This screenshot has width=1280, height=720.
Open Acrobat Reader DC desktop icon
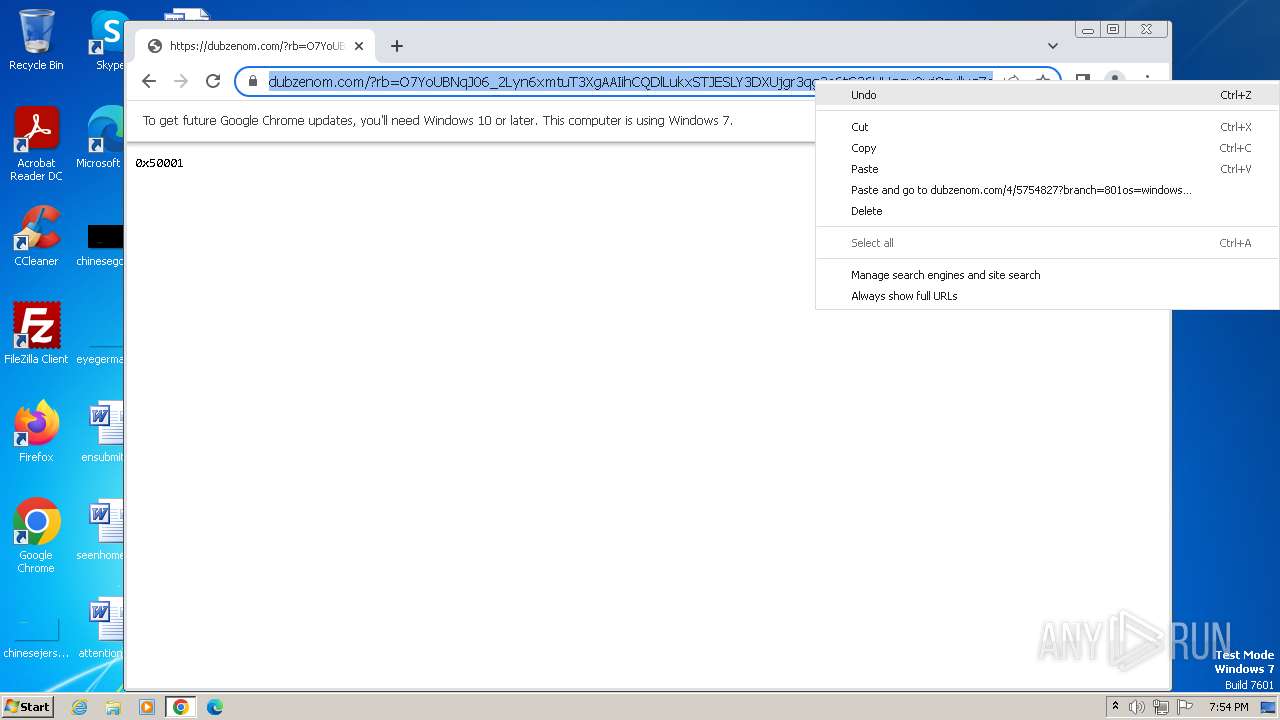pyautogui.click(x=36, y=144)
